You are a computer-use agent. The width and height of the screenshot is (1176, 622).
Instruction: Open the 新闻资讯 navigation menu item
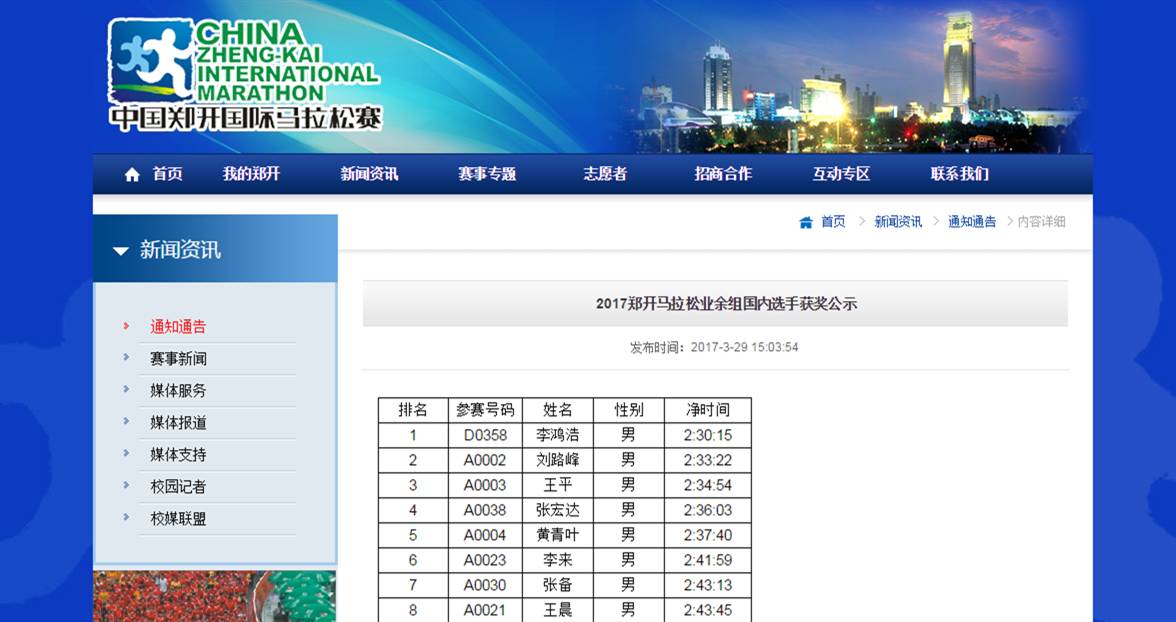(369, 174)
